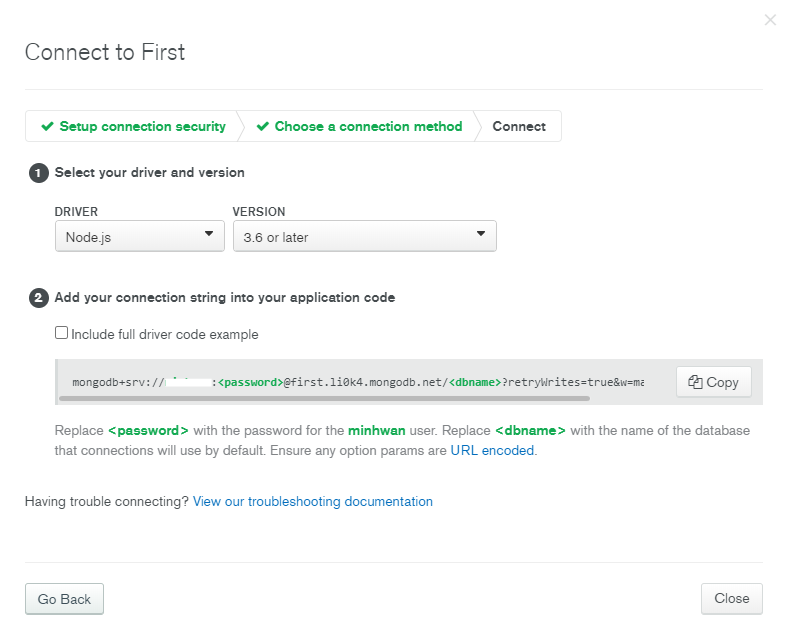Click the green checkmark beside Choose a connection method
This screenshot has height=630, width=786.
[263, 126]
